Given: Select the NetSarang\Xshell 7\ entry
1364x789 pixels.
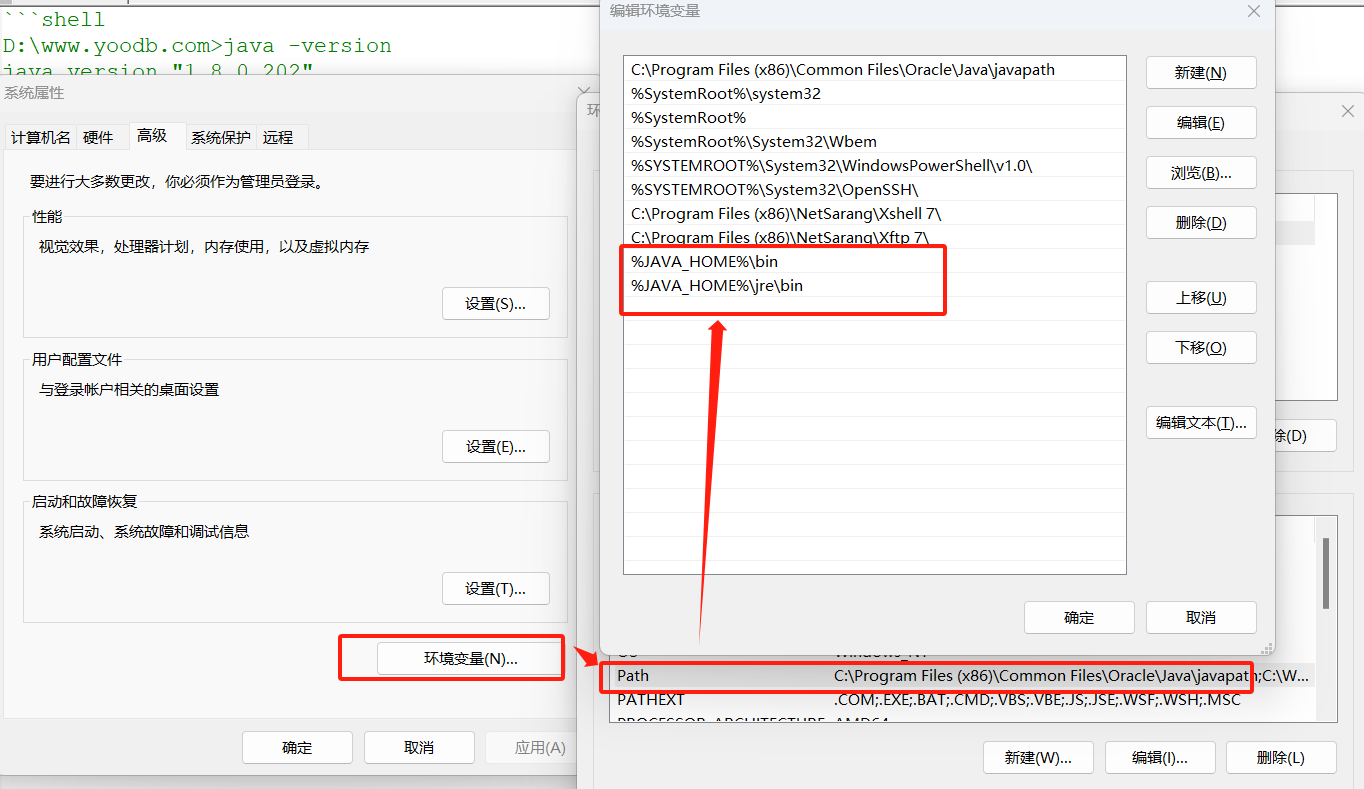Looking at the screenshot, I should pos(875,213).
